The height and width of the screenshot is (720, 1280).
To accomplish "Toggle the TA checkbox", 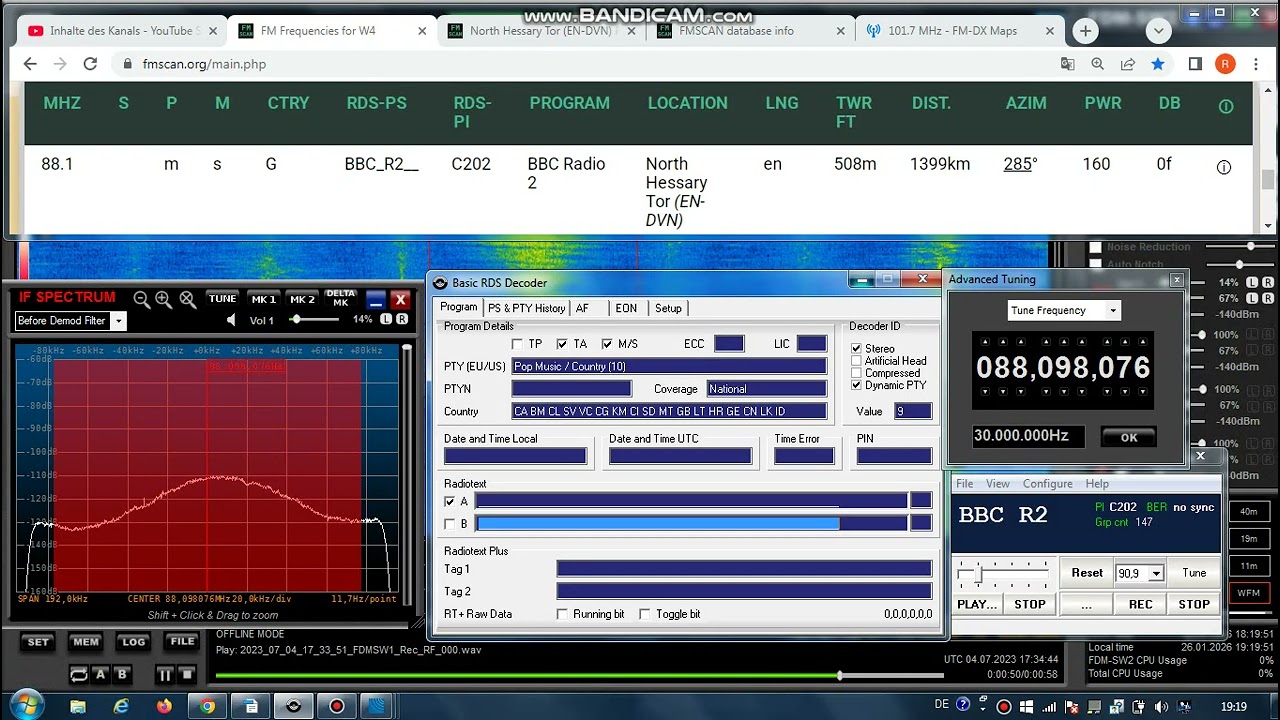I will point(562,344).
